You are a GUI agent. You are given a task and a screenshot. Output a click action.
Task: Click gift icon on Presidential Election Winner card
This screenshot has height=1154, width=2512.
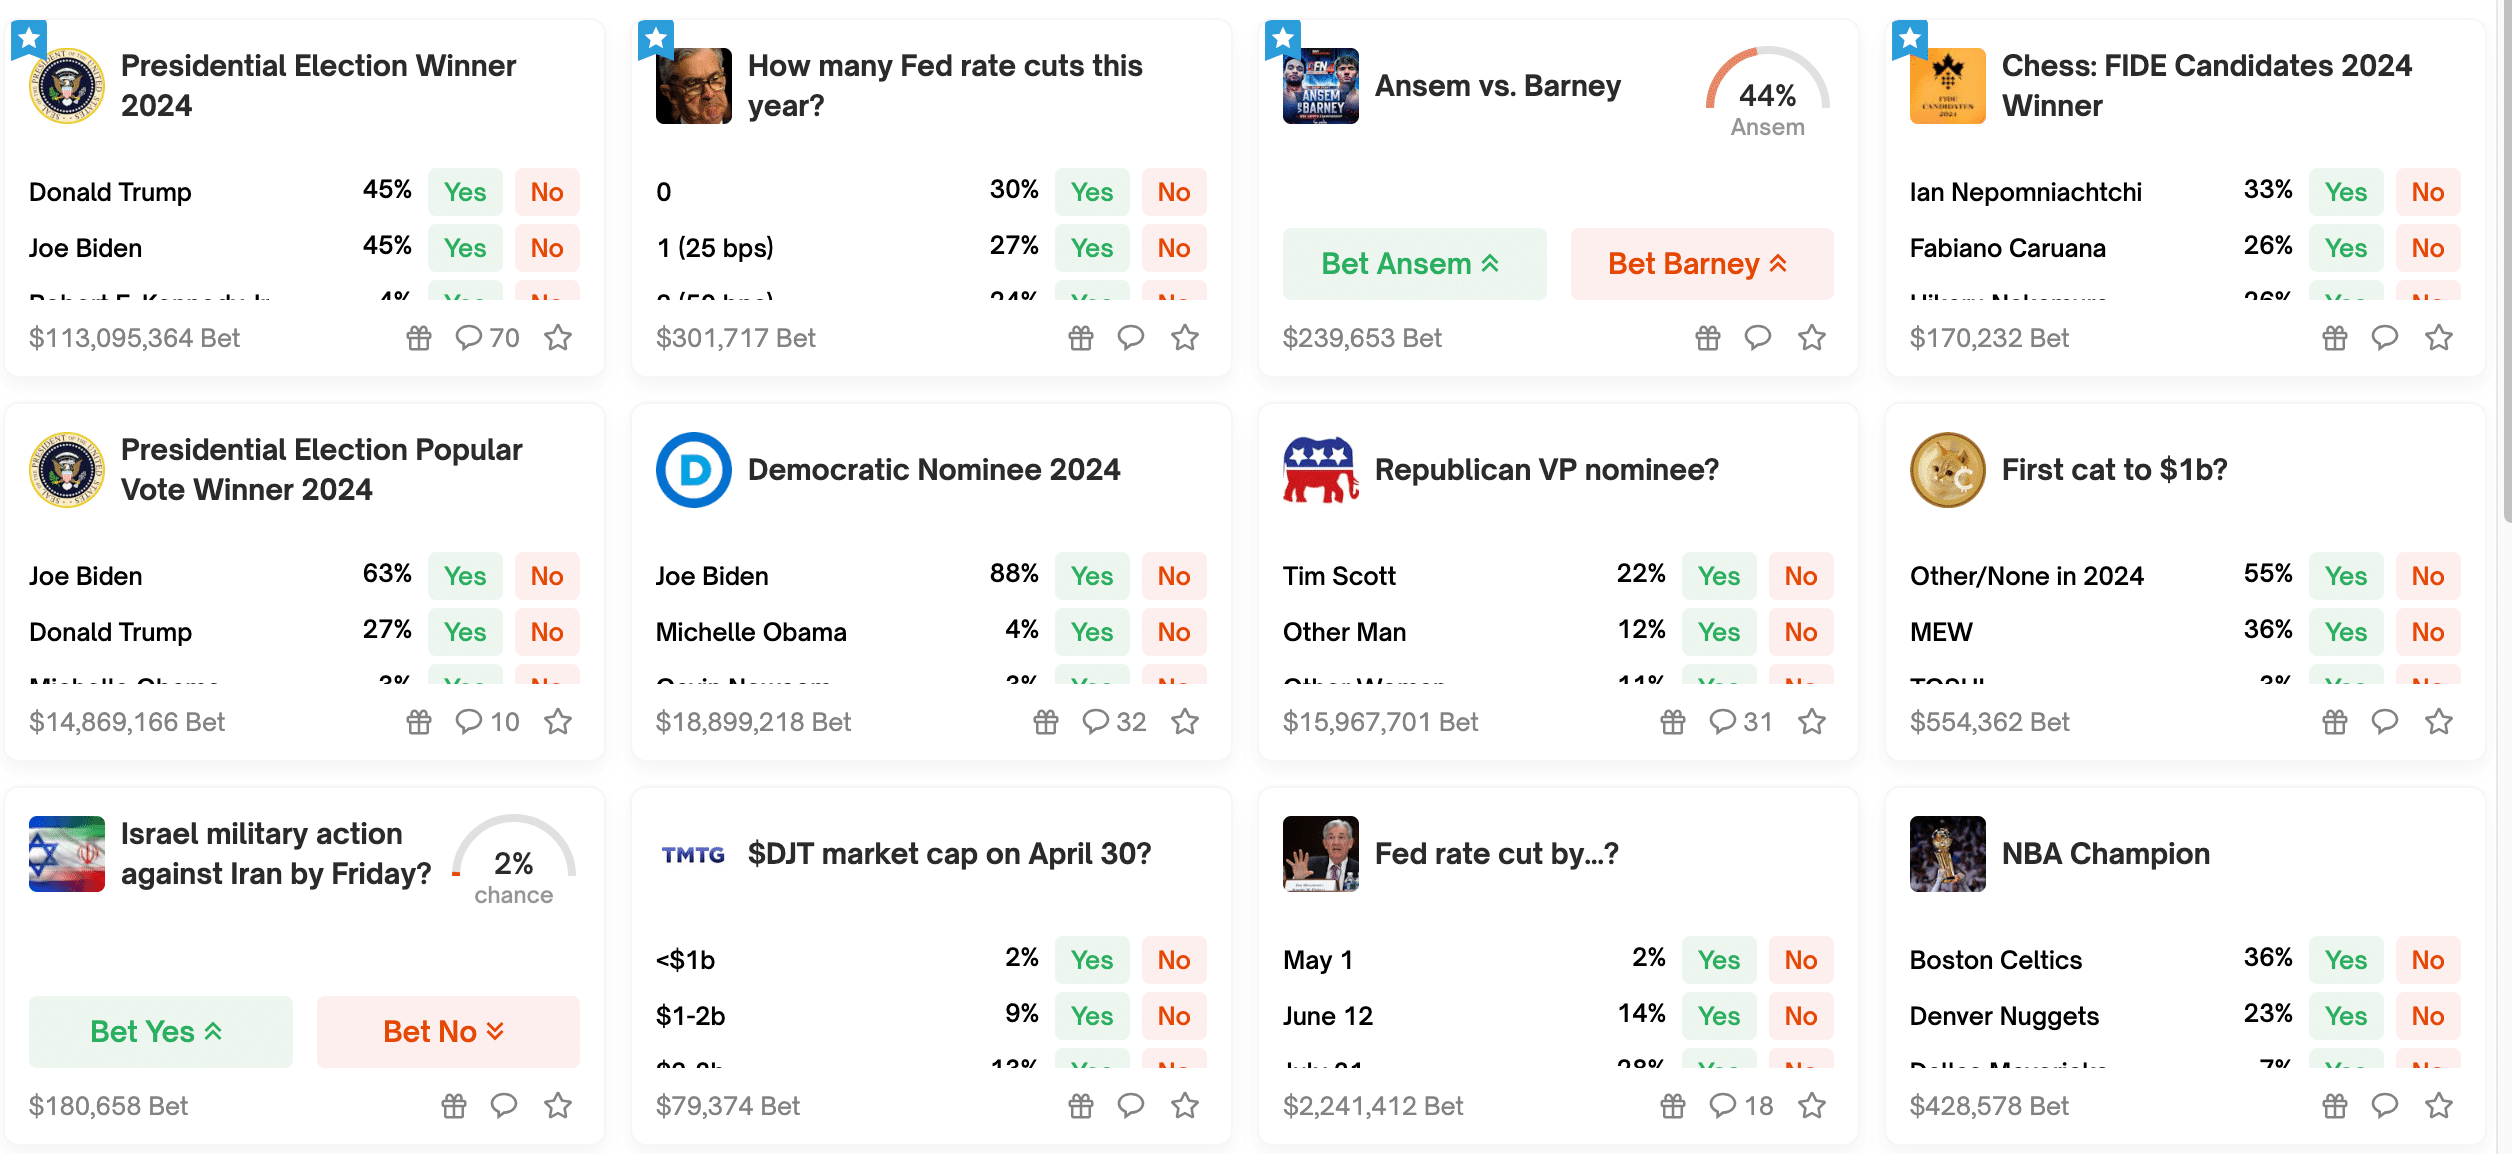[x=419, y=338]
